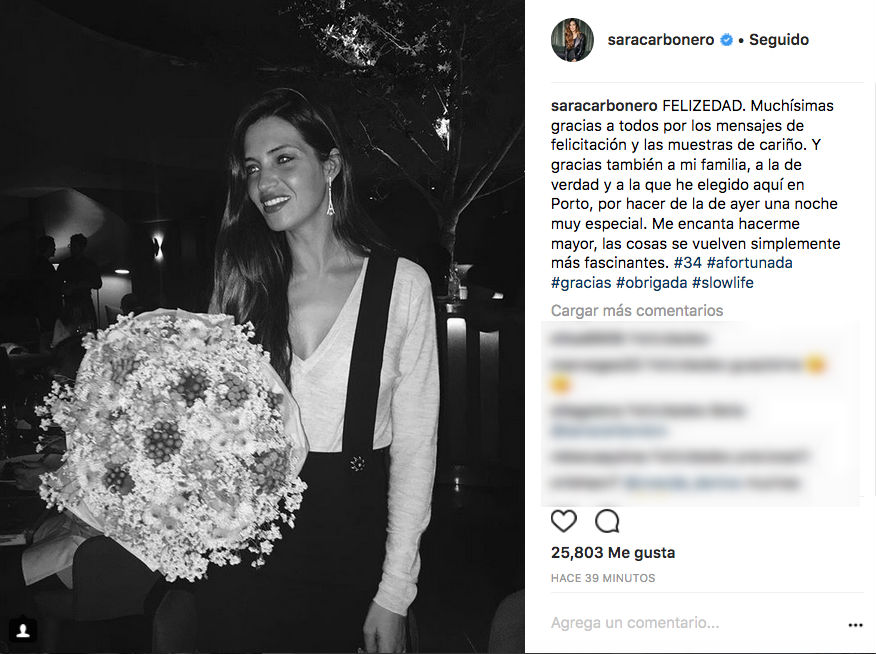View the 25,803 Me gusta likes list
876x654 pixels.
[x=613, y=553]
